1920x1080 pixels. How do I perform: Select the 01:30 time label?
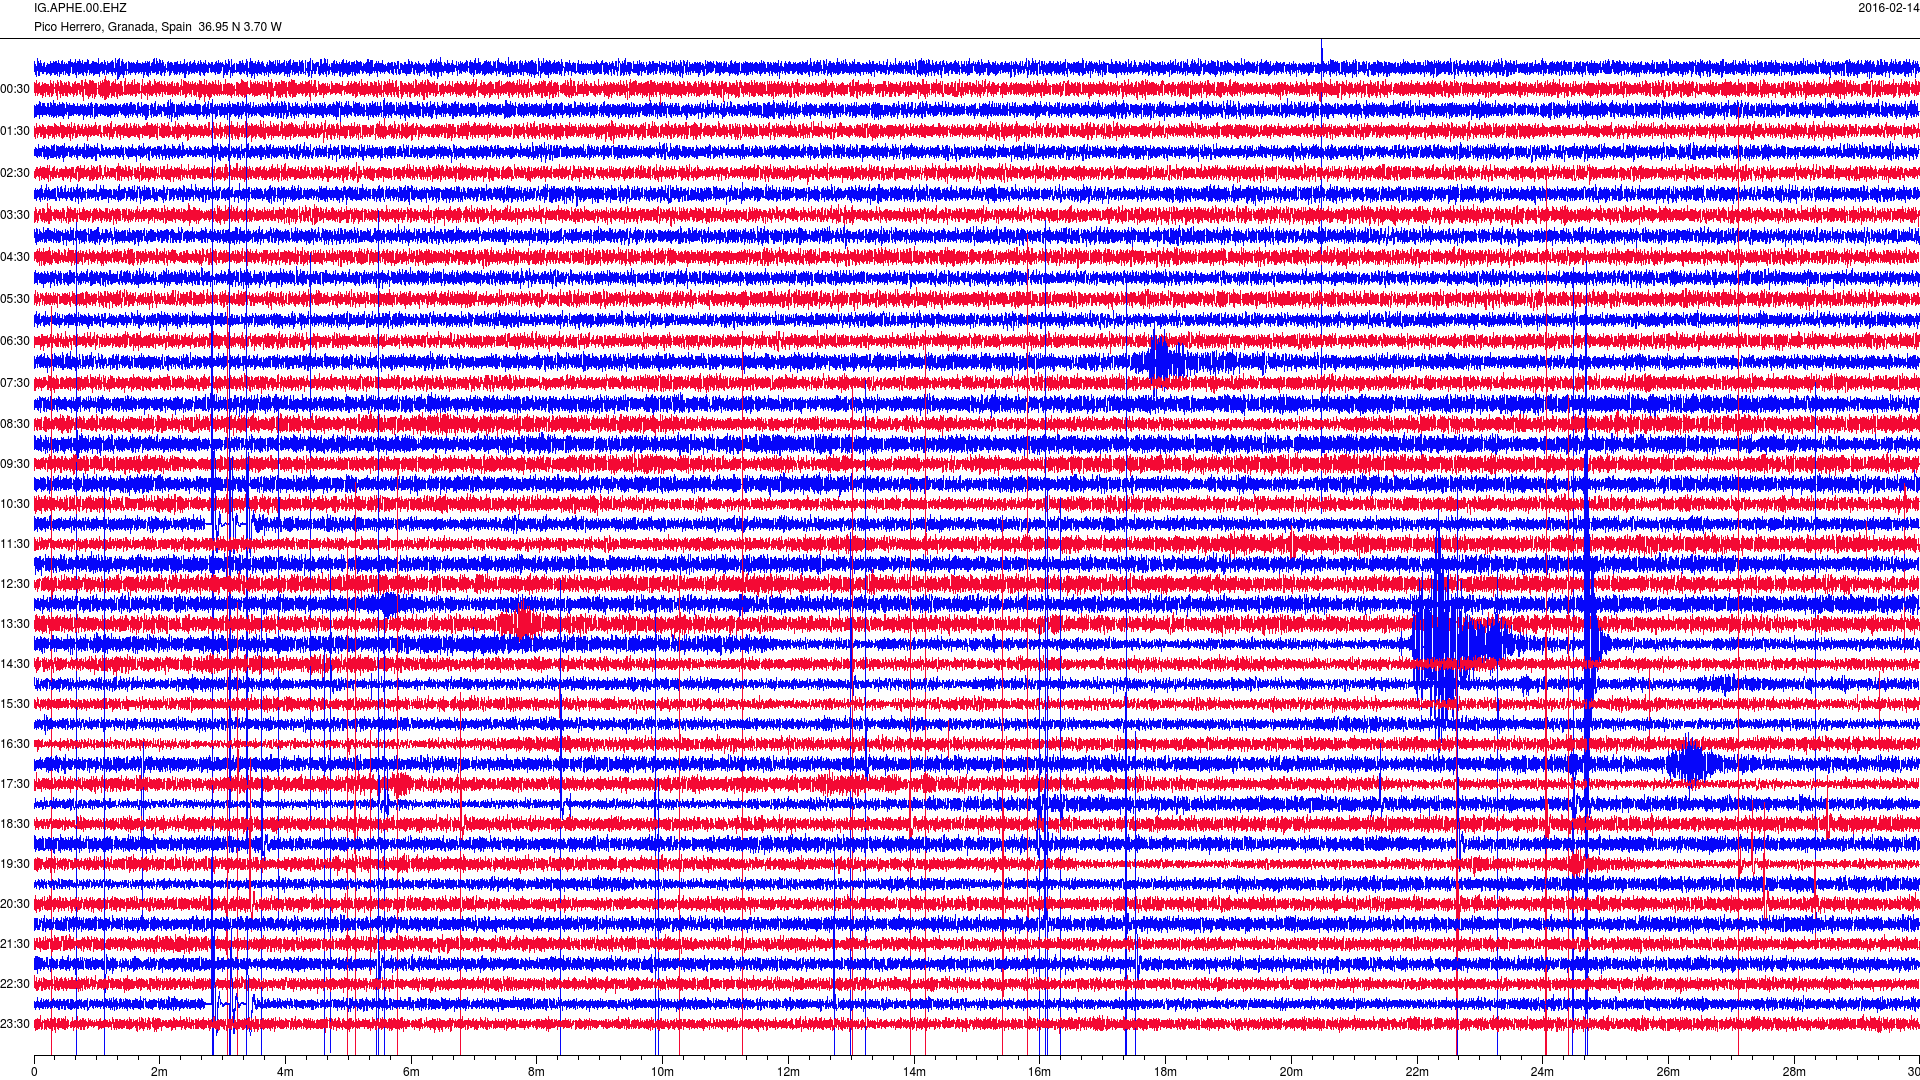[x=15, y=131]
